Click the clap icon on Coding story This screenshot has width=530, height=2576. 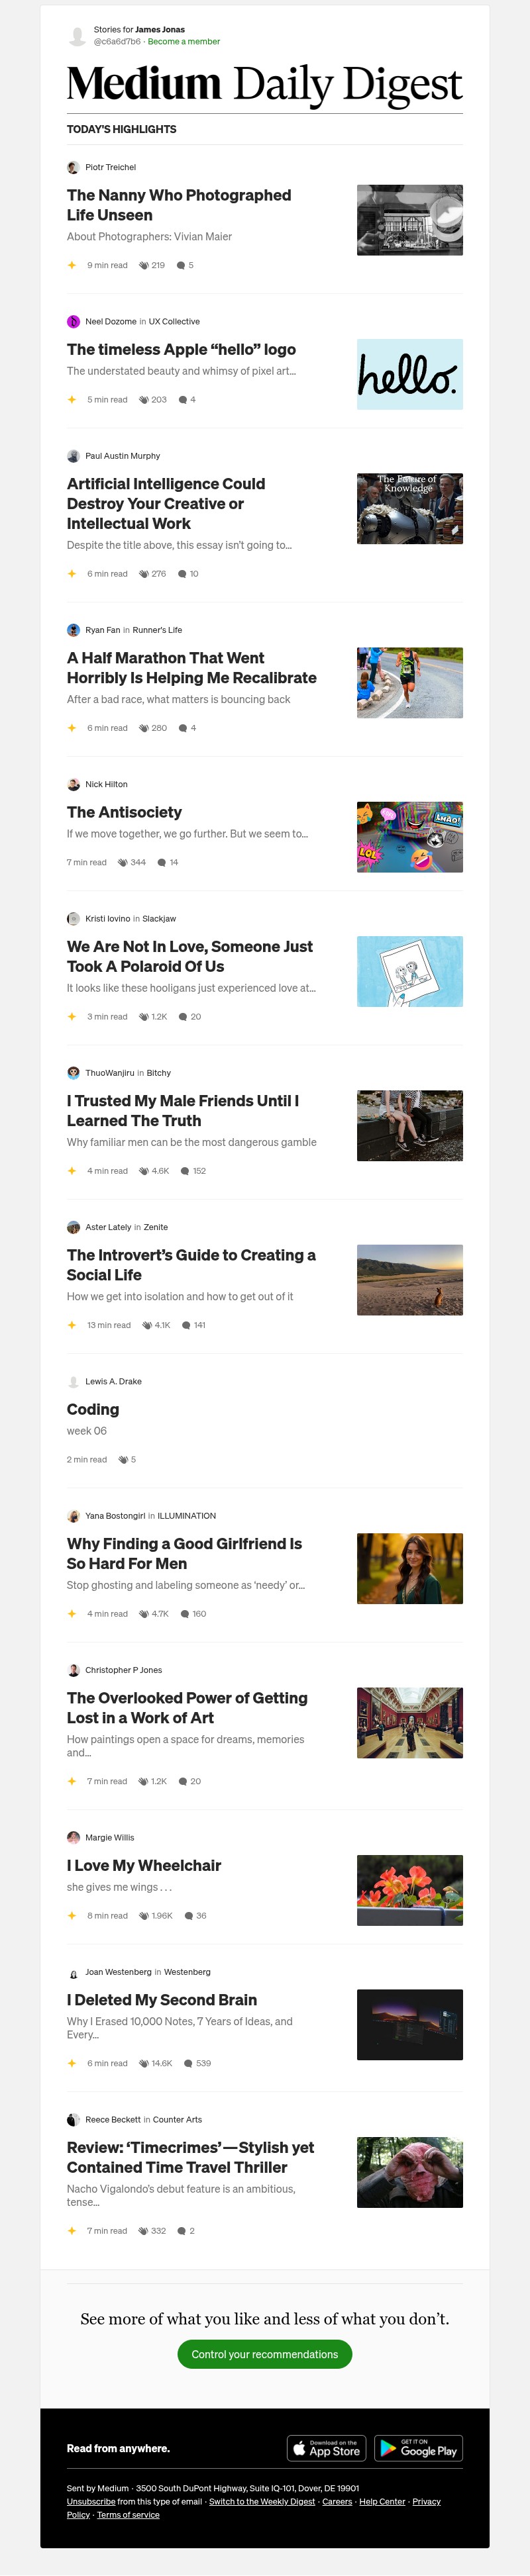[123, 1459]
